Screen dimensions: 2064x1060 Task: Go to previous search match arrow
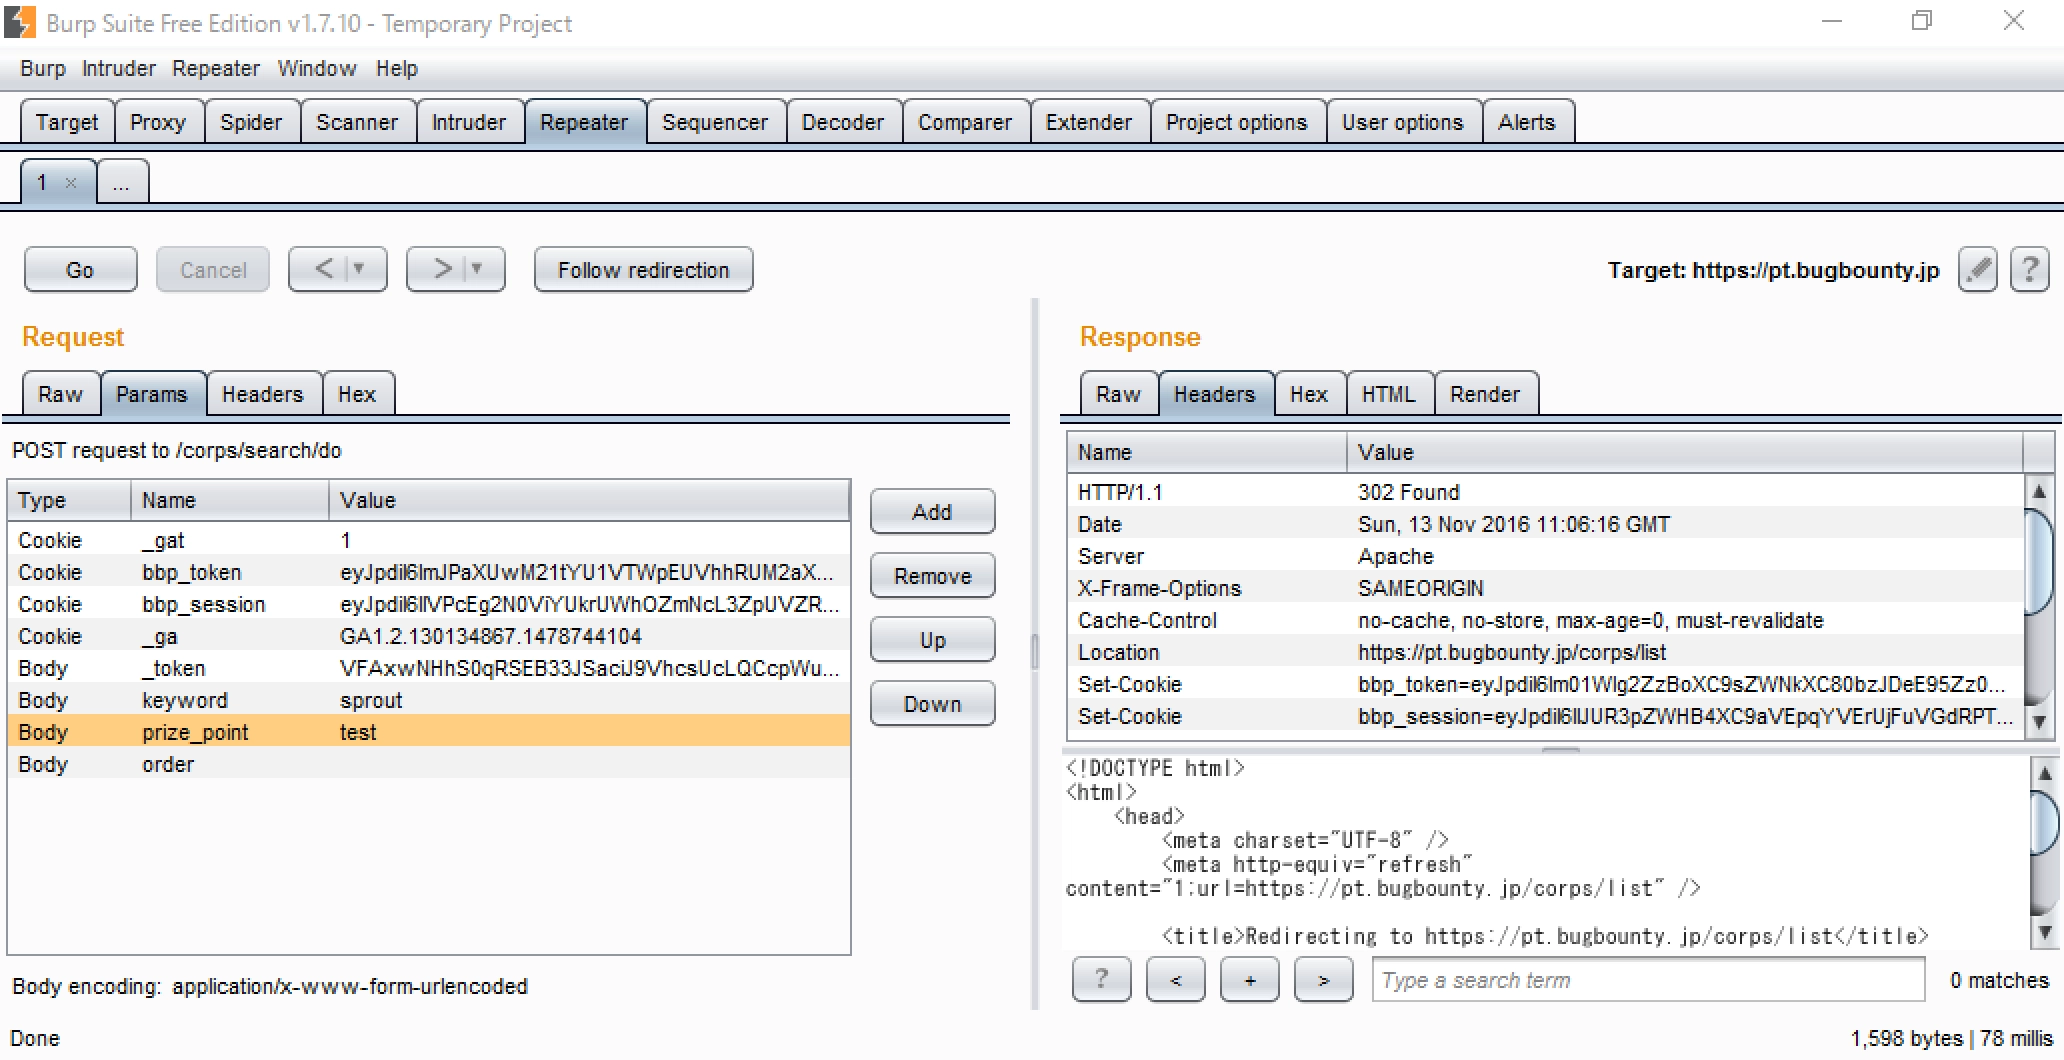click(x=1175, y=980)
